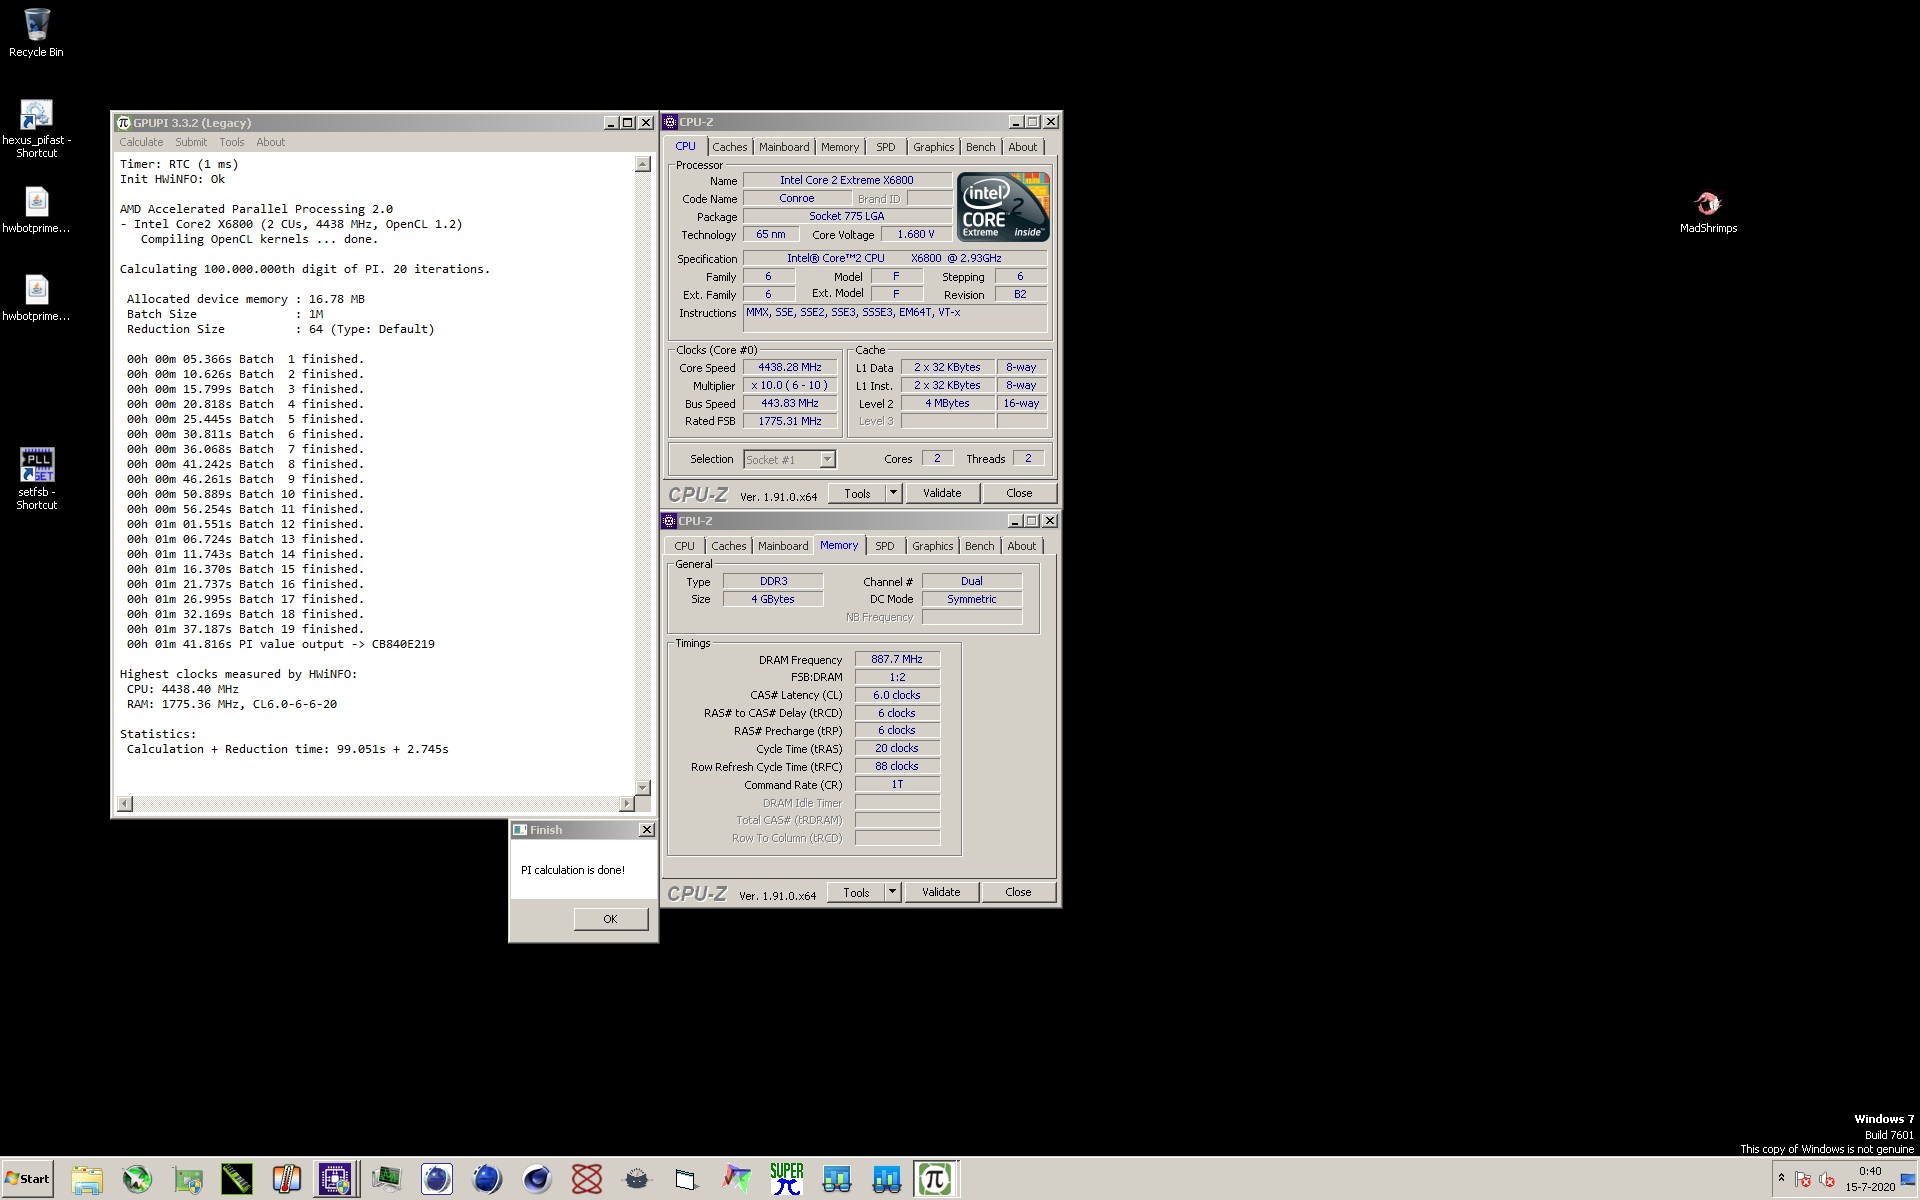Click GPUPI horizontal scrollbar right arrow
The height and width of the screenshot is (1200, 1920).
pos(627,804)
